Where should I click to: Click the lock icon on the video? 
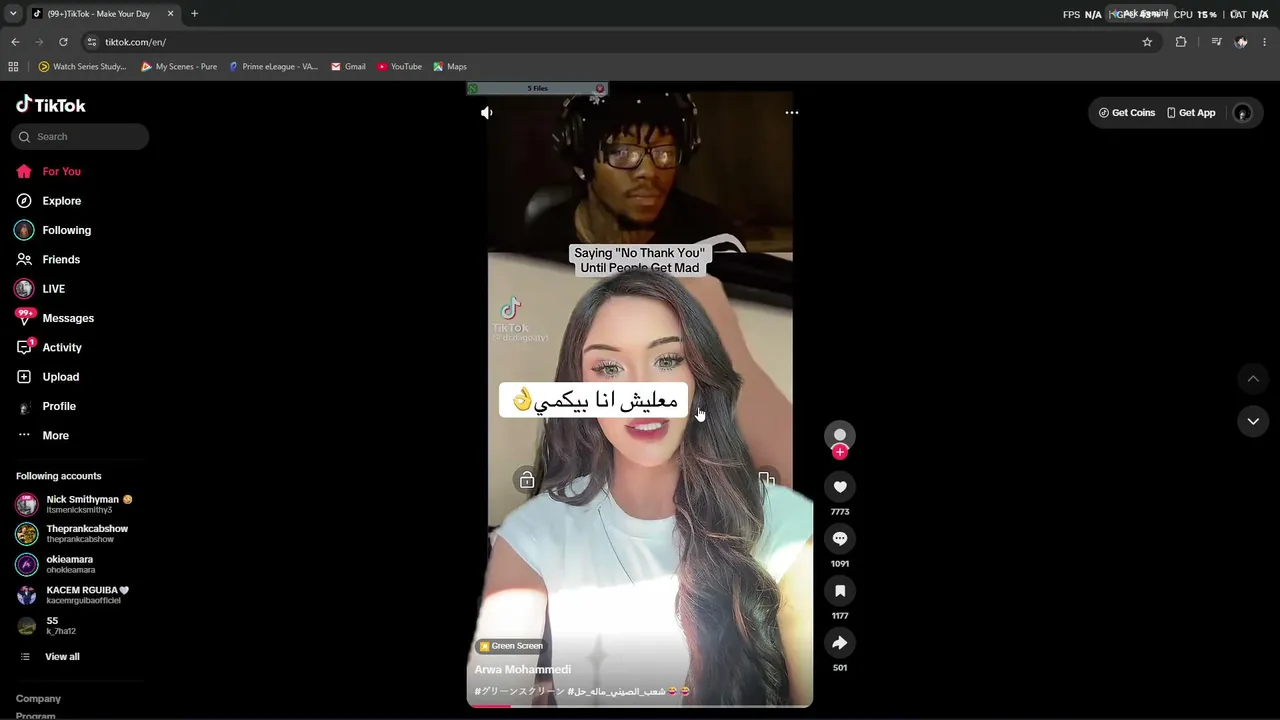coord(527,481)
